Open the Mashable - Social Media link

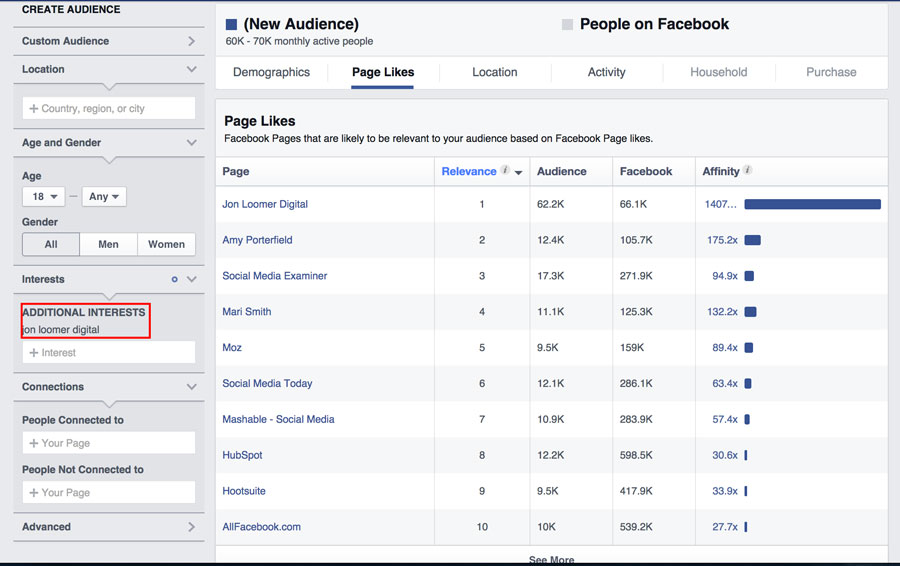pos(278,420)
